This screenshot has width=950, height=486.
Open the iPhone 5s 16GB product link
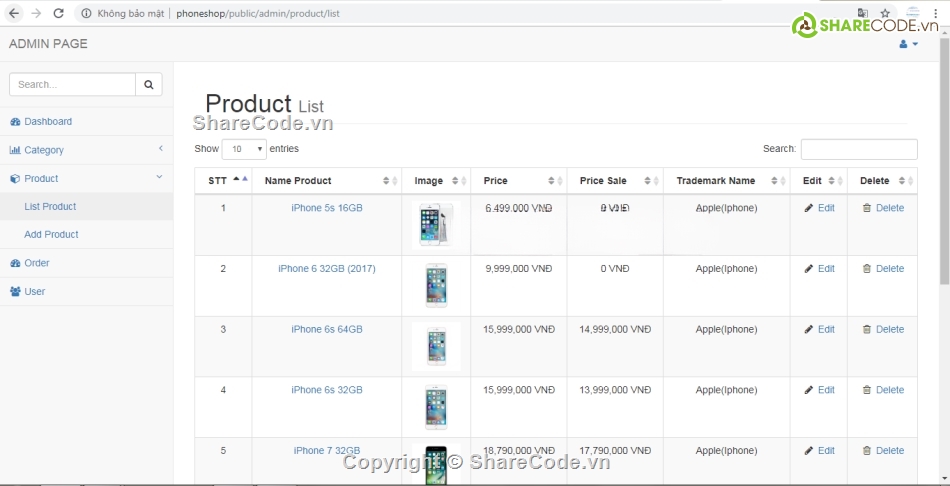[327, 208]
